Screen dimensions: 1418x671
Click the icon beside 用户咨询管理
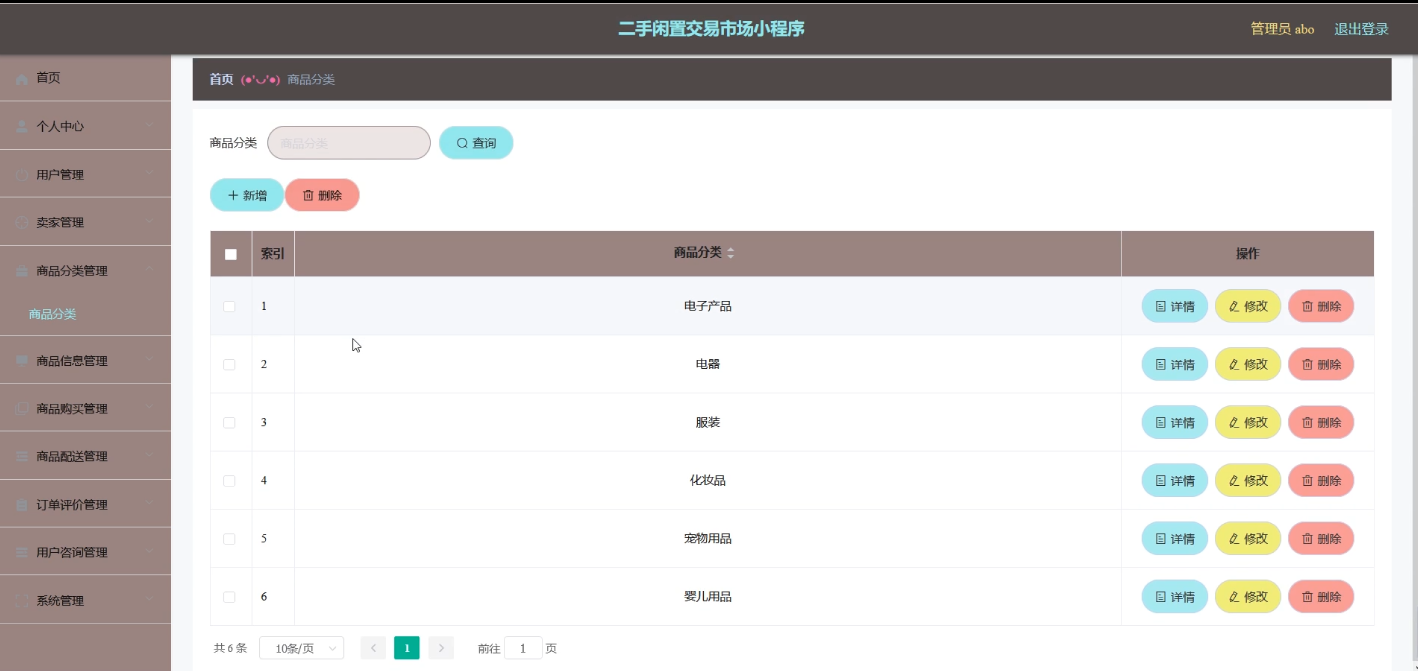click(x=22, y=552)
